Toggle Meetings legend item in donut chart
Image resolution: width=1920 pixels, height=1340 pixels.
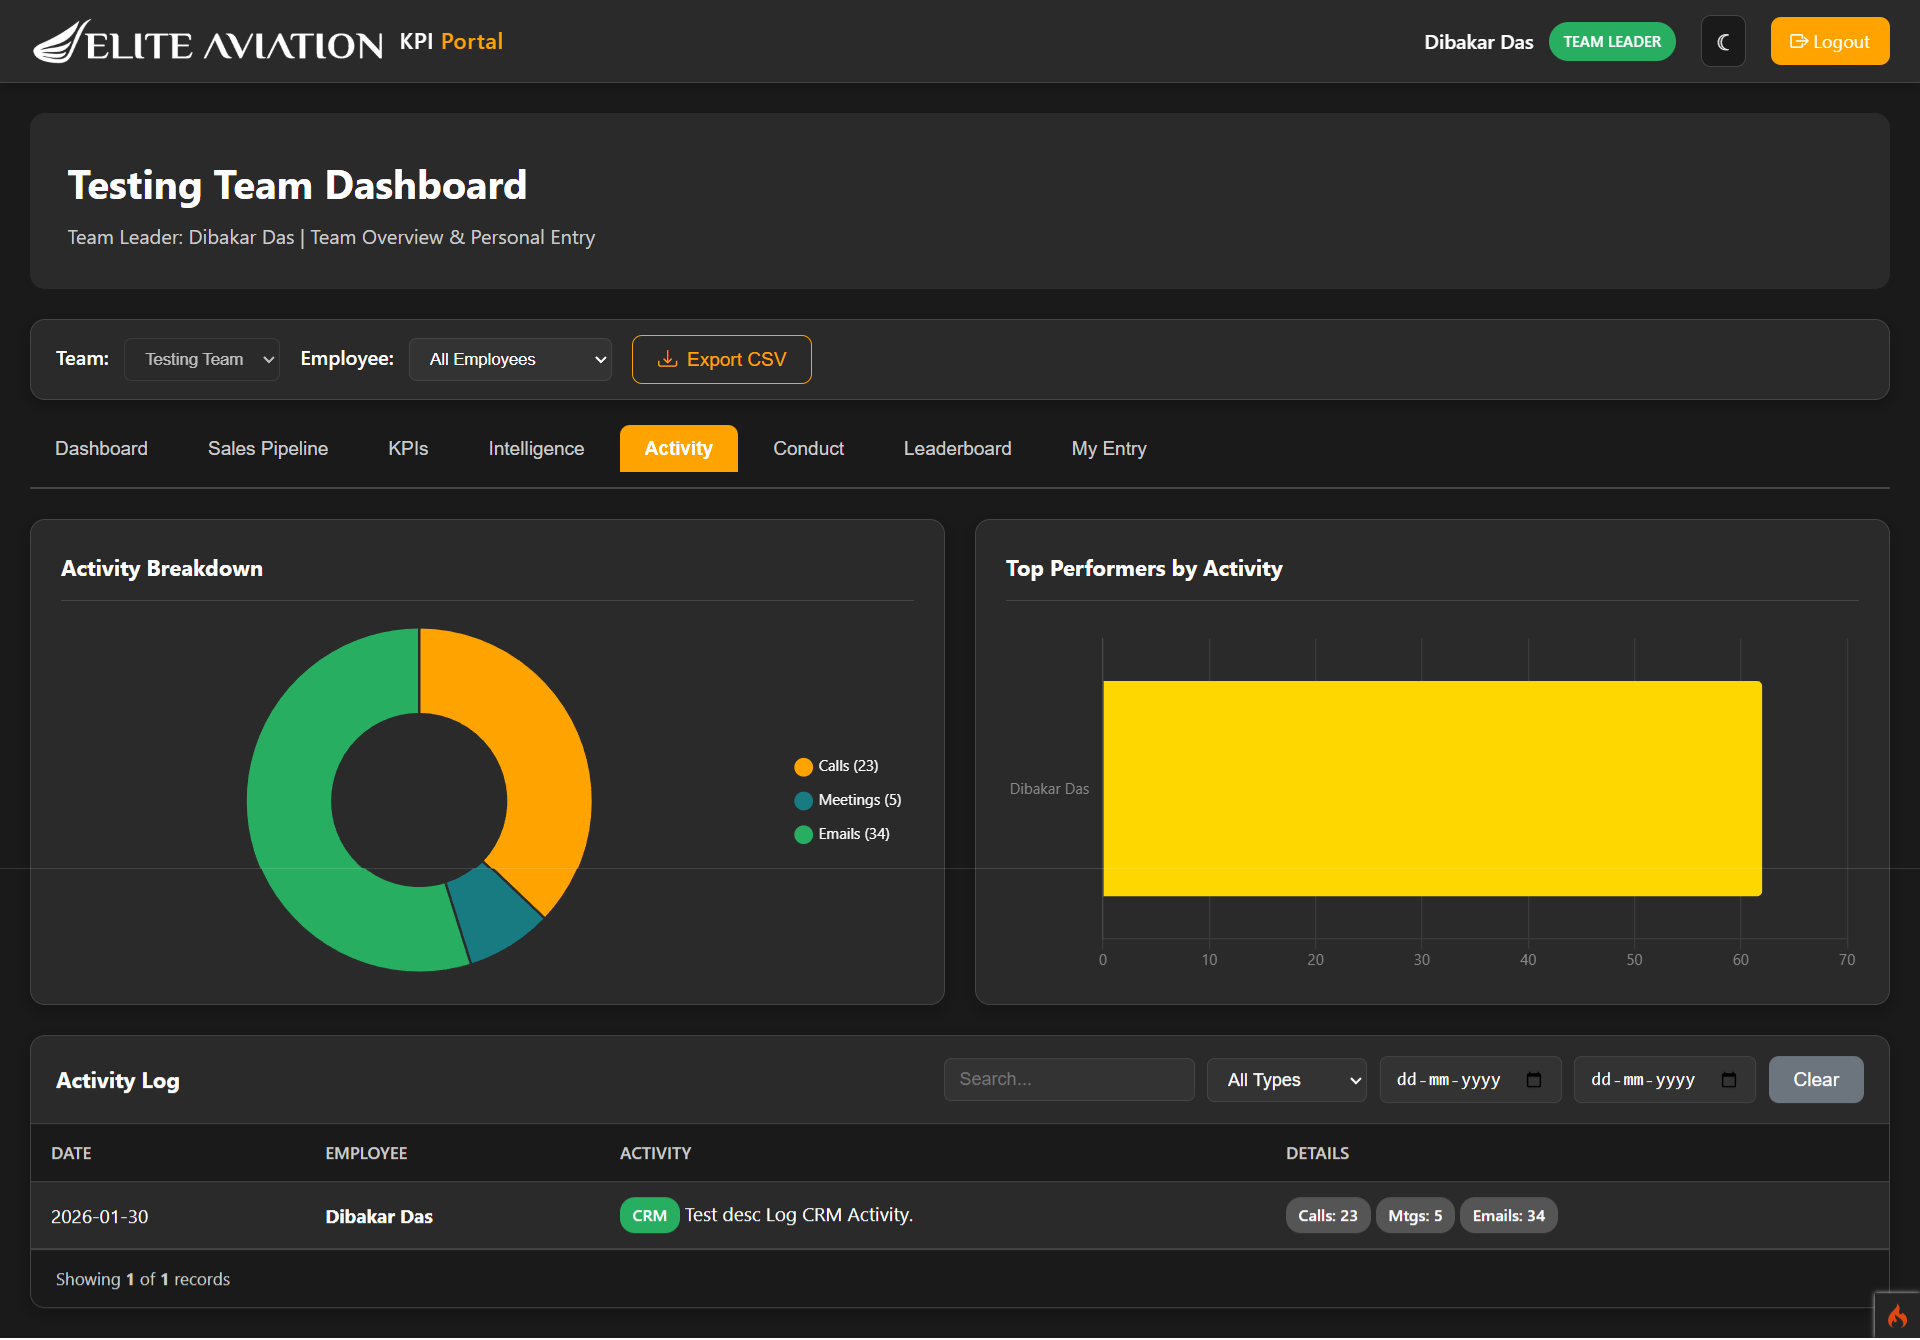point(848,800)
